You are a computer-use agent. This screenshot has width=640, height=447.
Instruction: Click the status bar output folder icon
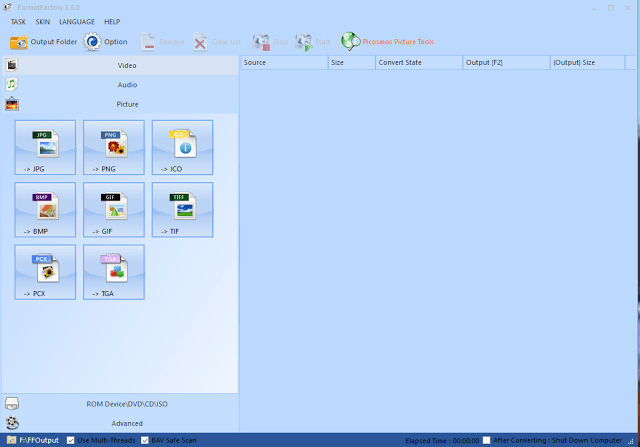pyautogui.click(x=11, y=440)
